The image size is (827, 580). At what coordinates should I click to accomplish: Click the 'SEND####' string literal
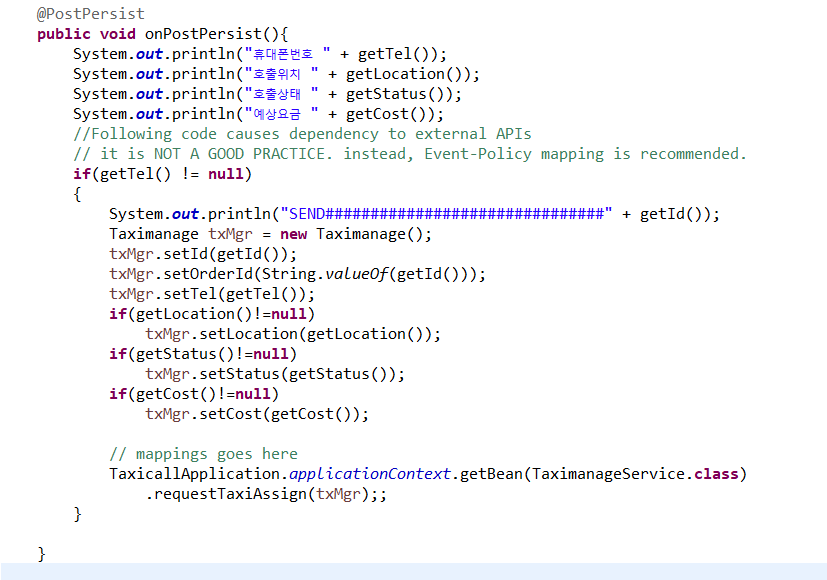[446, 214]
